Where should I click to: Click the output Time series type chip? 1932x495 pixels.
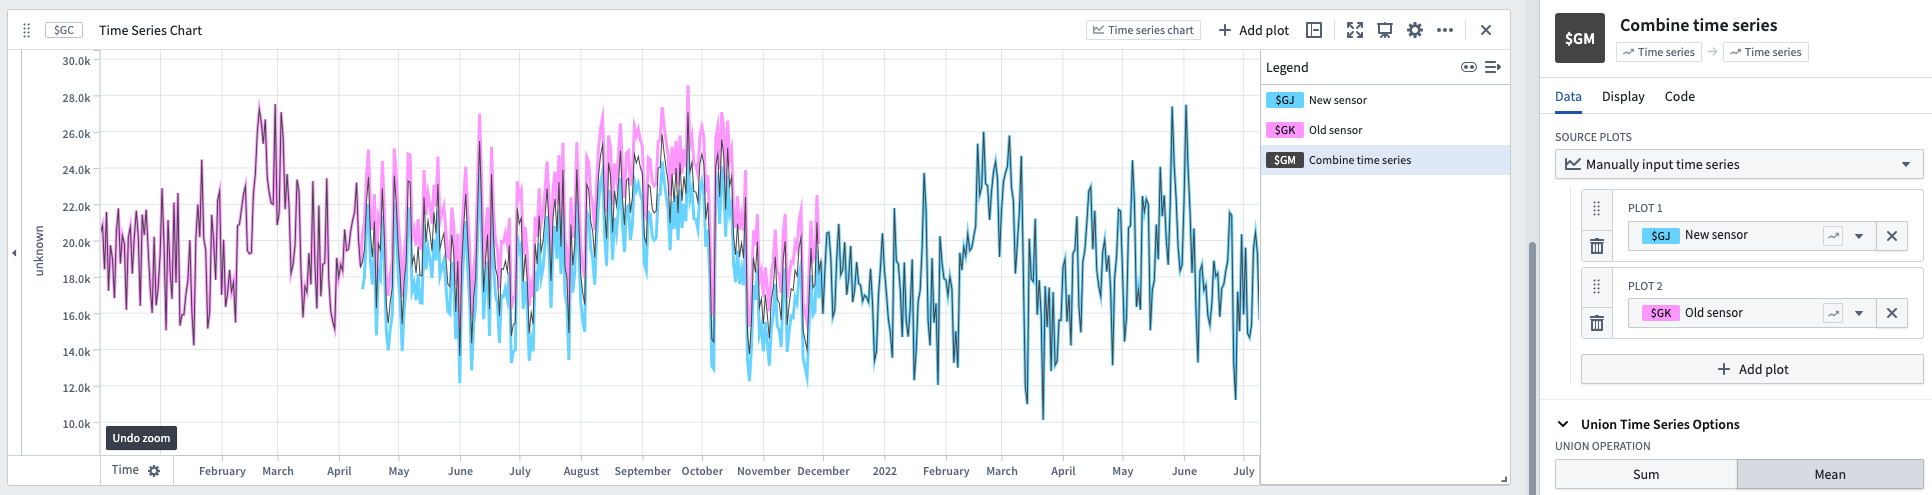(x=1766, y=52)
